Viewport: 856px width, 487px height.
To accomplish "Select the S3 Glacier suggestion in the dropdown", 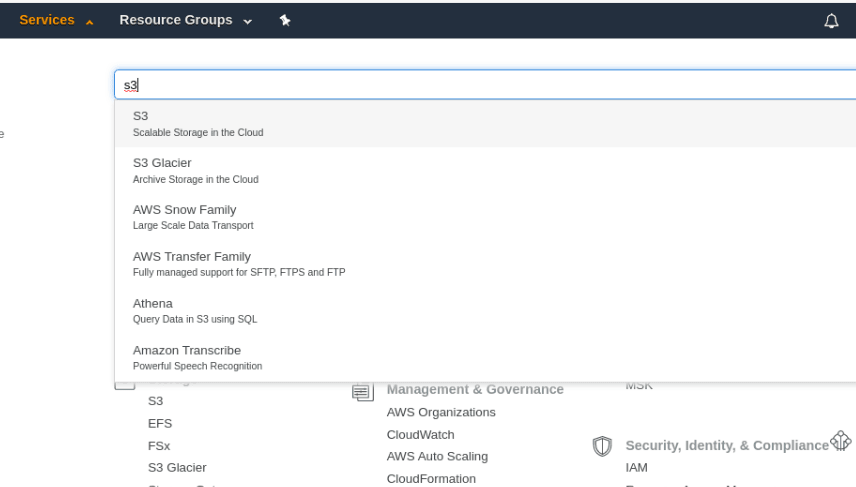I will pyautogui.click(x=485, y=171).
